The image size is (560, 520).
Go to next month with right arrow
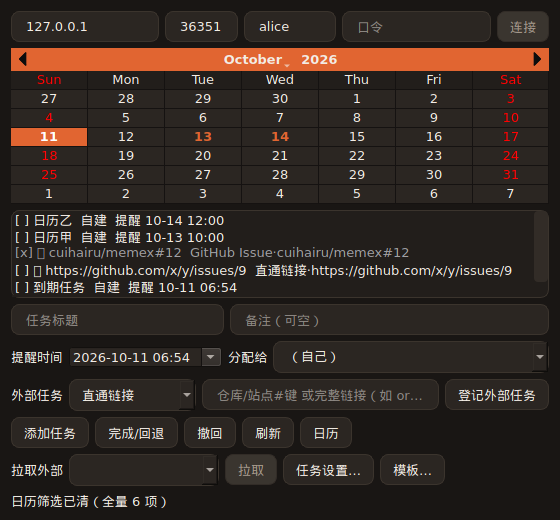[x=537, y=59]
